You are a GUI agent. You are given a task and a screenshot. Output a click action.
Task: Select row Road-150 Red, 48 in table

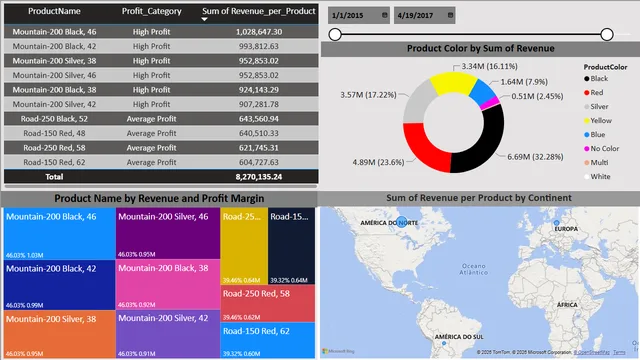tap(161, 133)
